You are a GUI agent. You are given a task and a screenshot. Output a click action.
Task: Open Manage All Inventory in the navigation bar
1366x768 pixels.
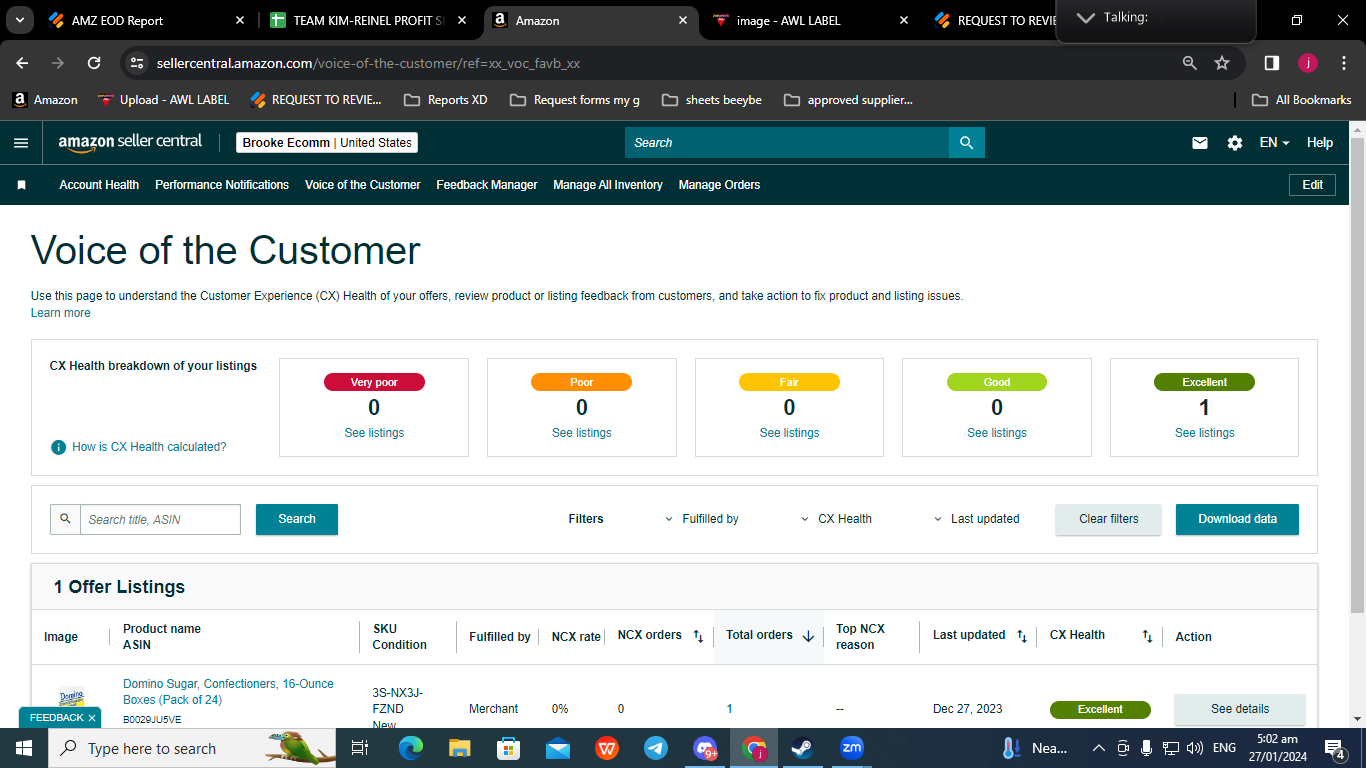click(608, 185)
